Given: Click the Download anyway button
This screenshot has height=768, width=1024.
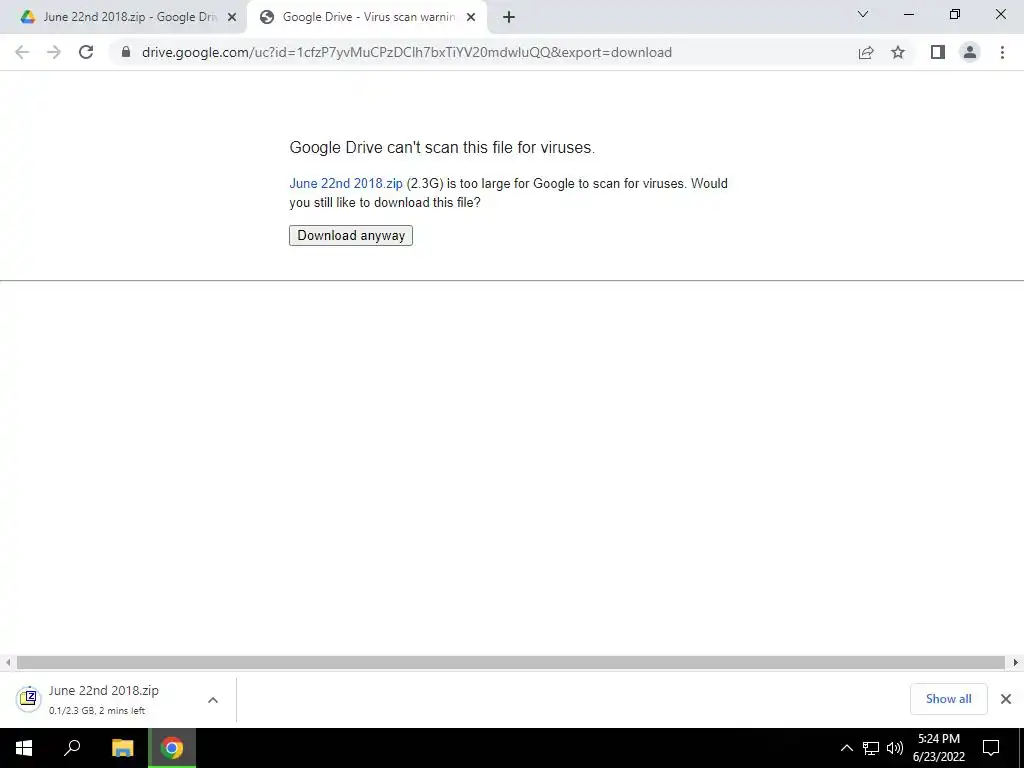Looking at the screenshot, I should pos(351,236).
